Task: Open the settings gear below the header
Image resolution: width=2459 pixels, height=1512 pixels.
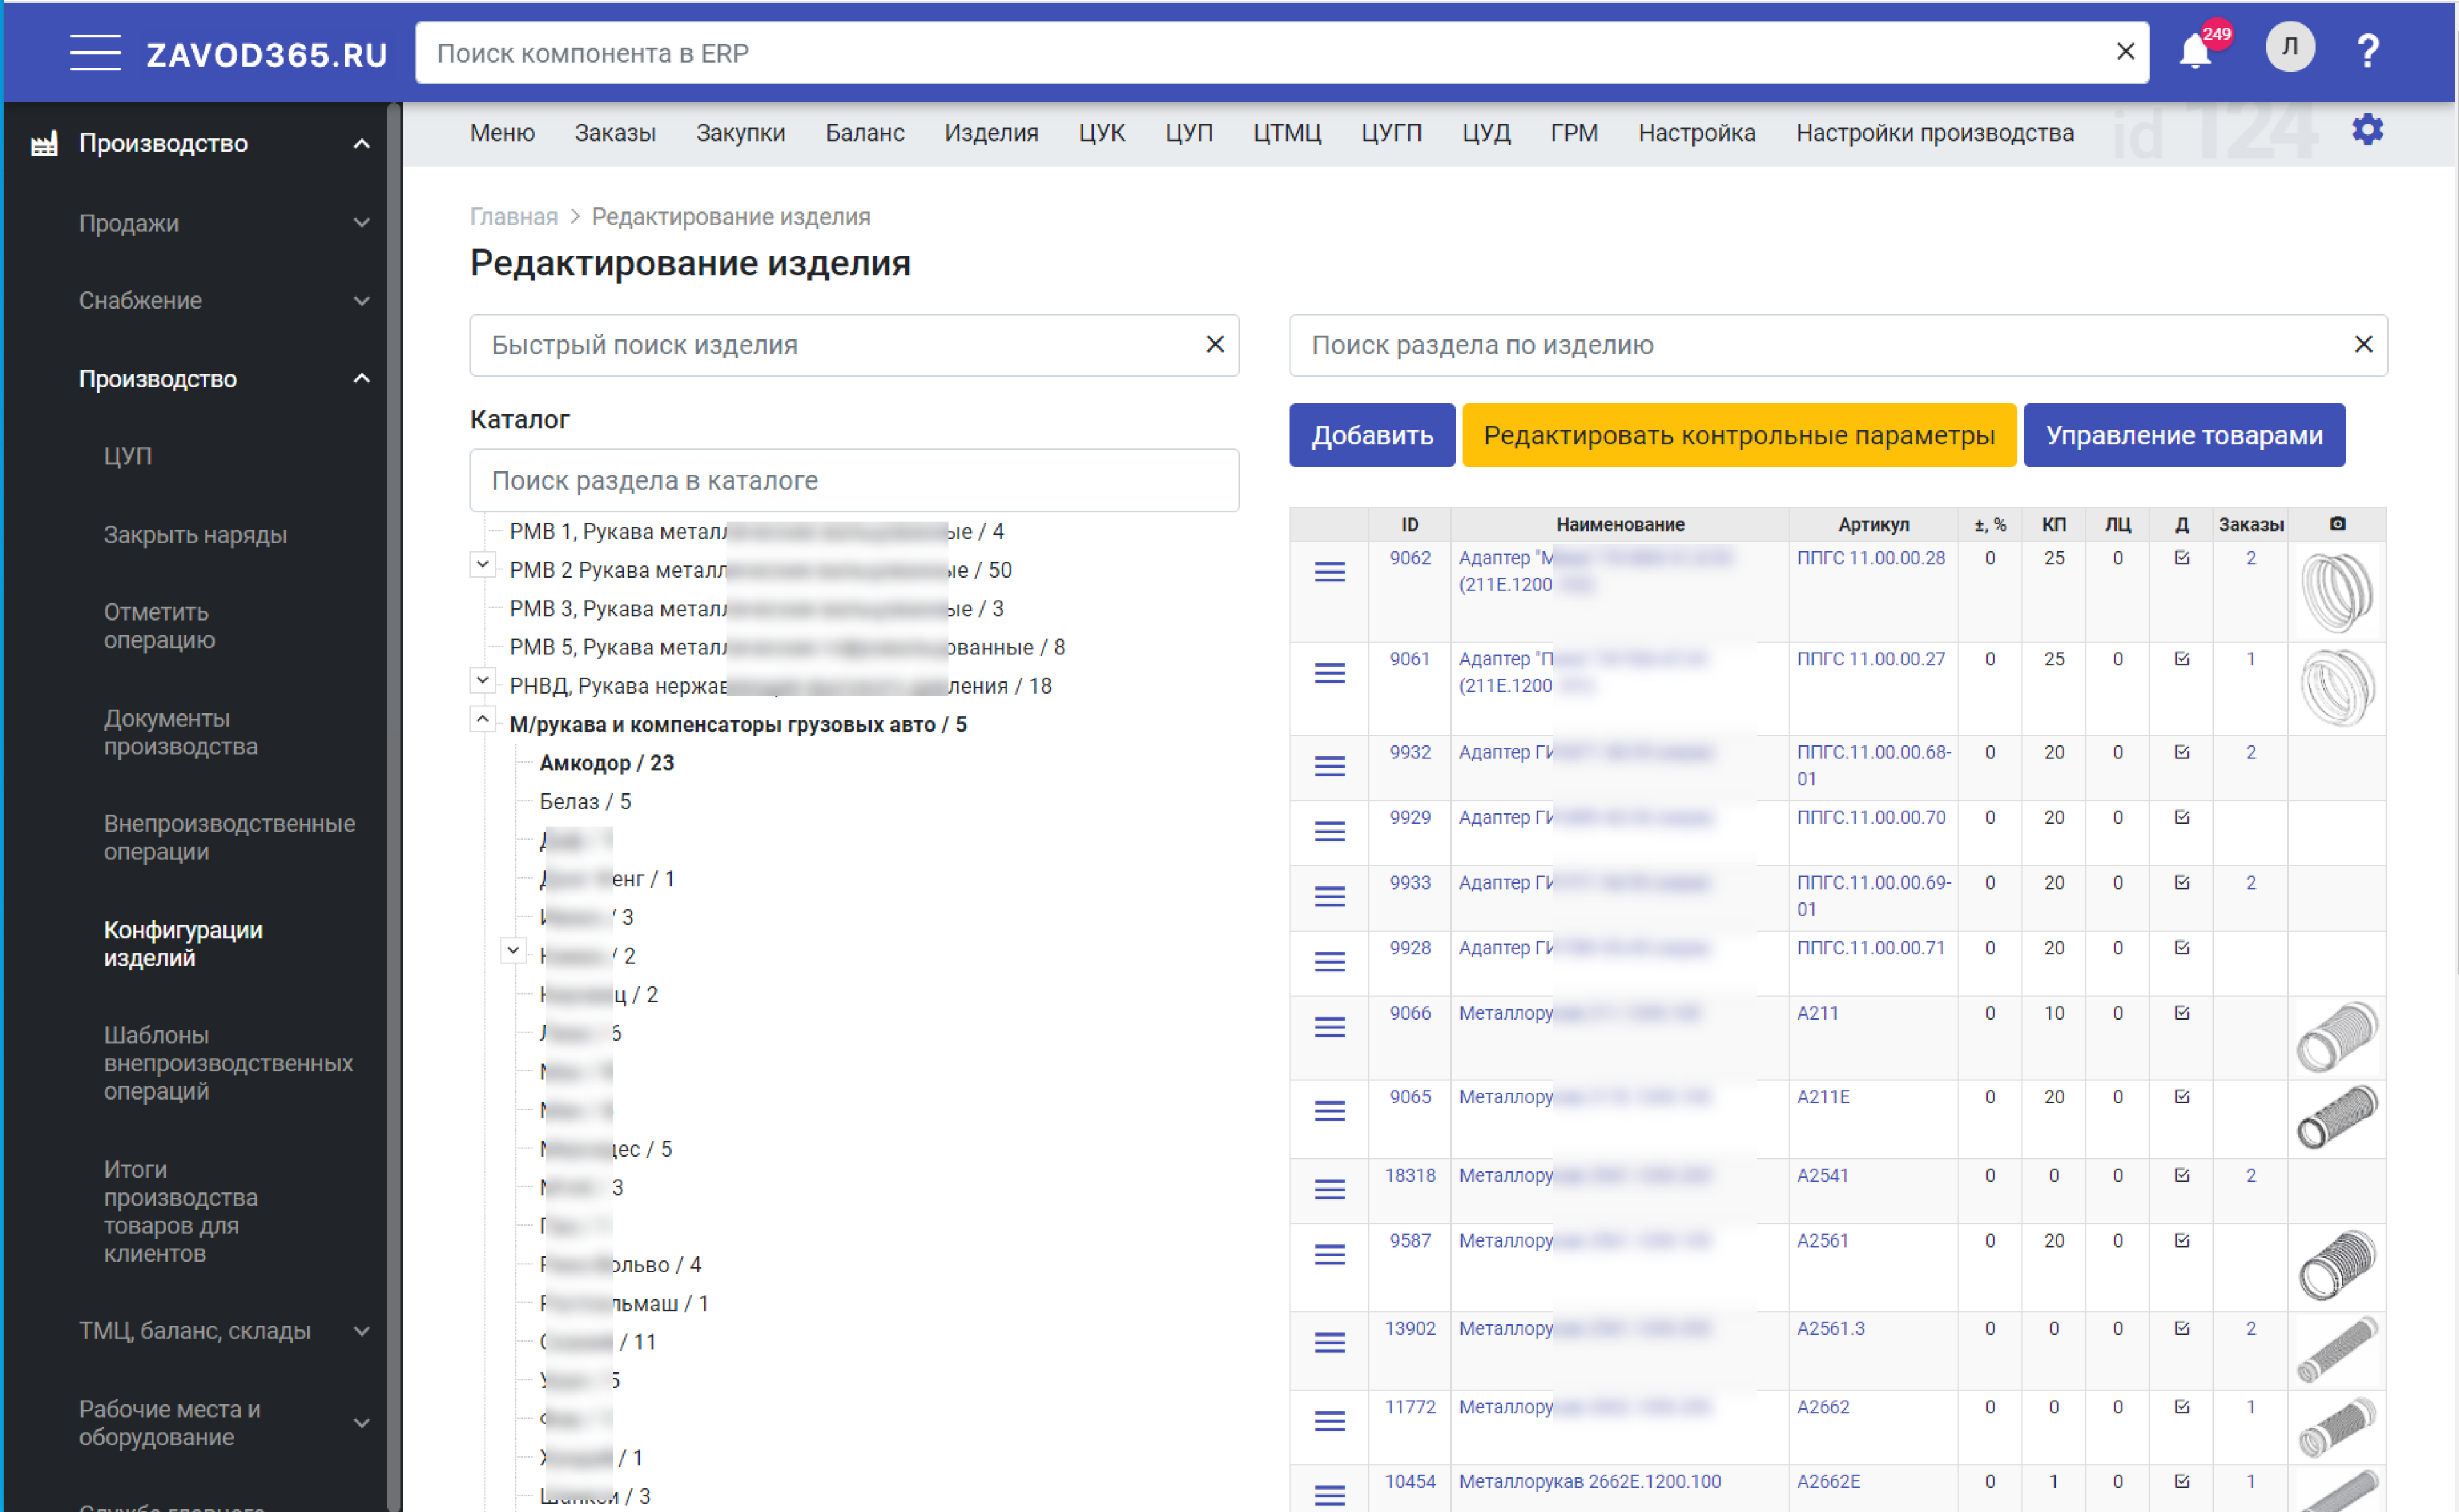Action: coord(2367,130)
